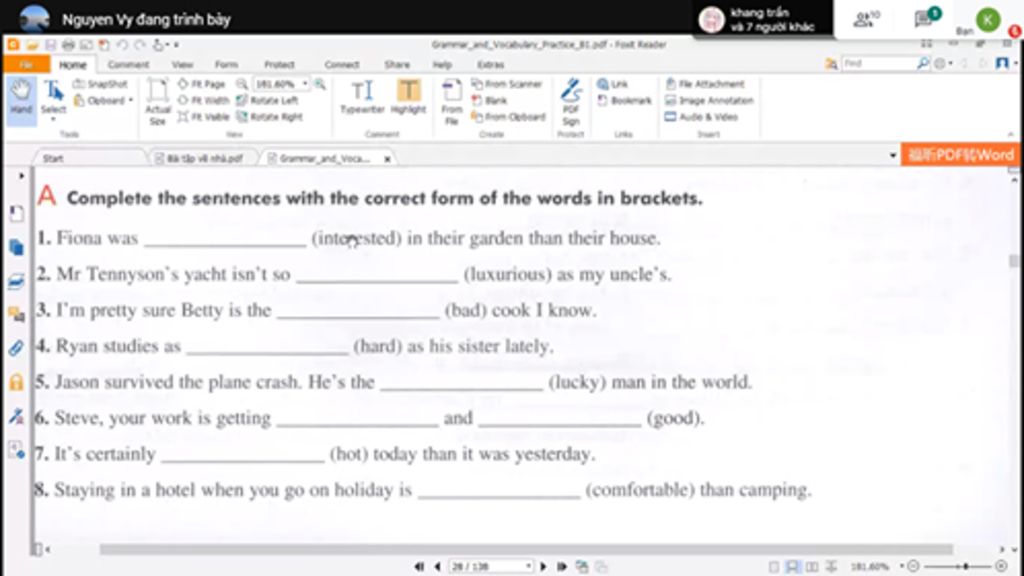Switch to the Start document tab
Screen dimensions: 1024x576
click(x=54, y=159)
